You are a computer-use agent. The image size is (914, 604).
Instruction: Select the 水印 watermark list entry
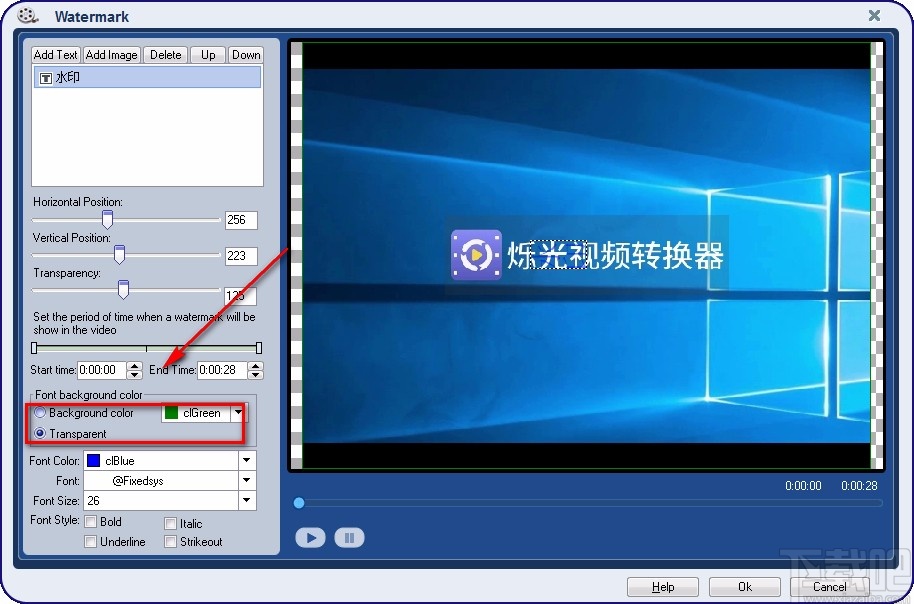147,77
